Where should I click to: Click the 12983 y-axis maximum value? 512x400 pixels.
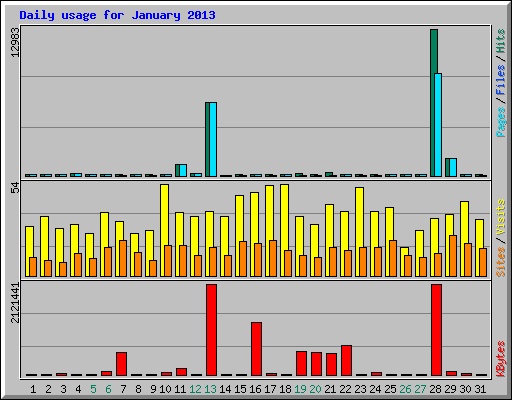[15, 42]
